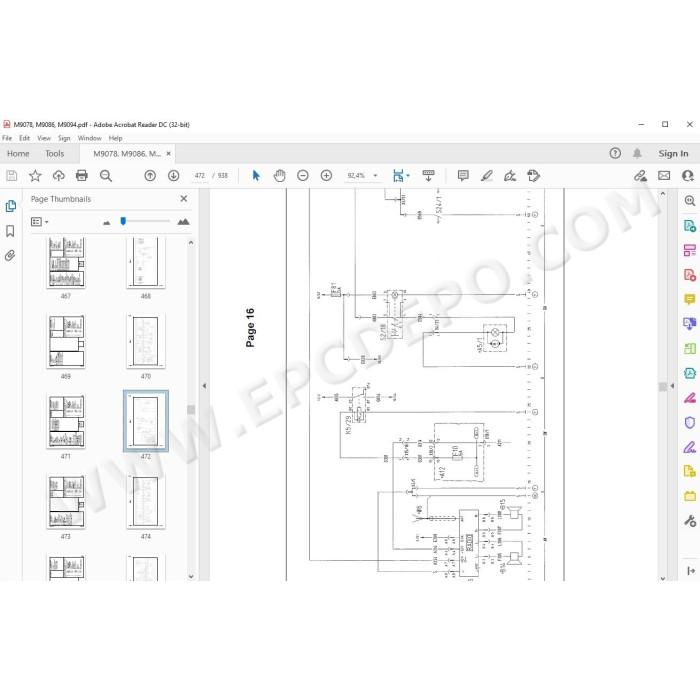The width and height of the screenshot is (700, 700).
Task: Open the Help menu
Action: pos(115,138)
